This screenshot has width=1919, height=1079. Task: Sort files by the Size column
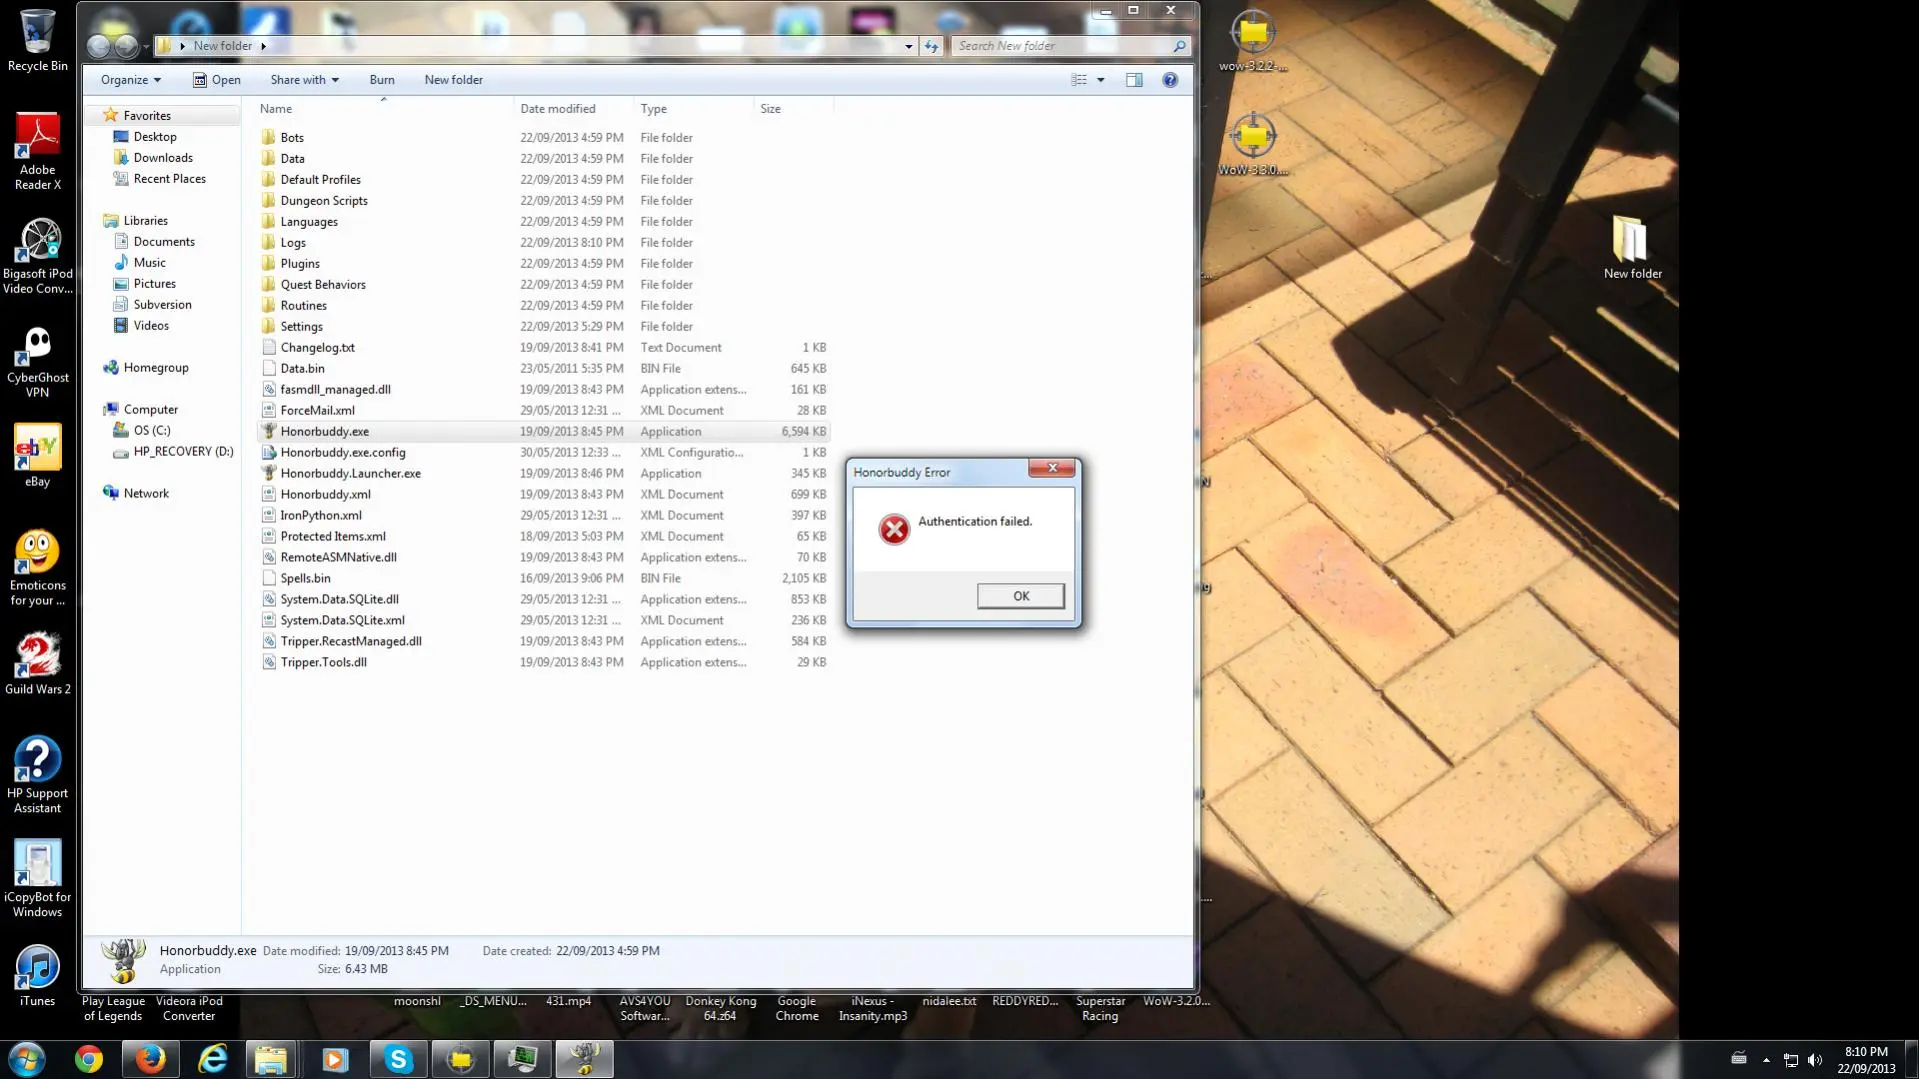coord(793,109)
